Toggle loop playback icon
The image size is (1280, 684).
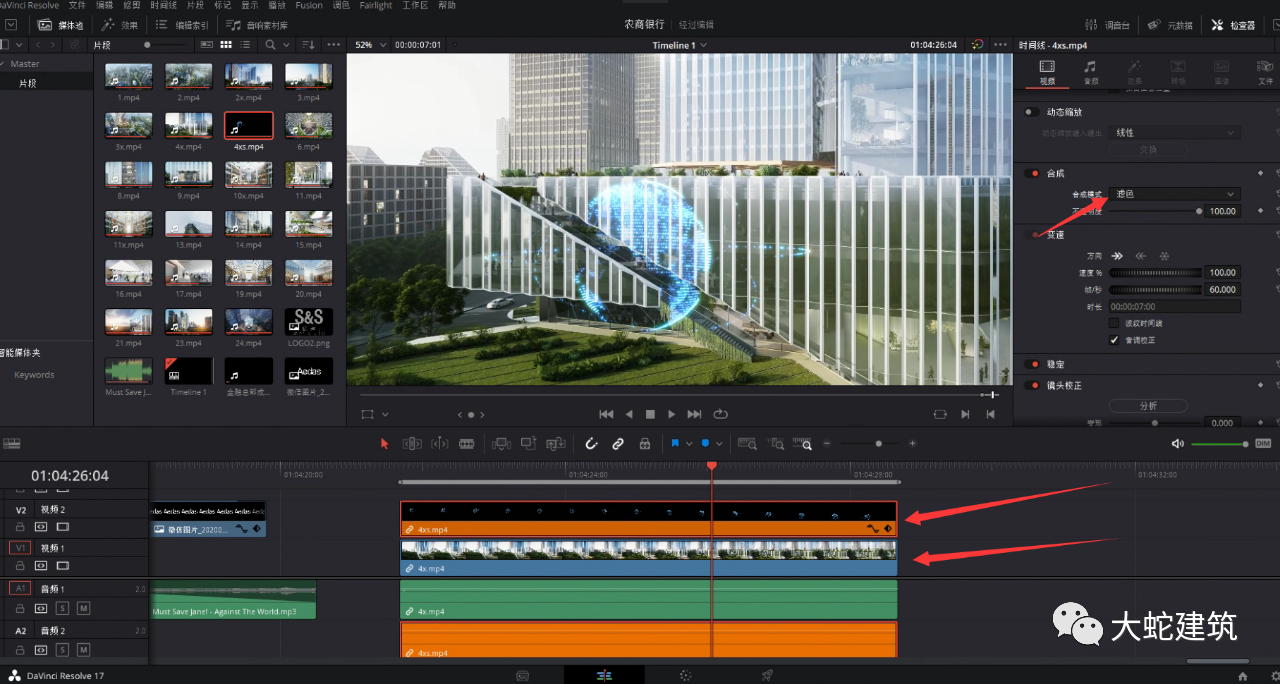click(720, 414)
